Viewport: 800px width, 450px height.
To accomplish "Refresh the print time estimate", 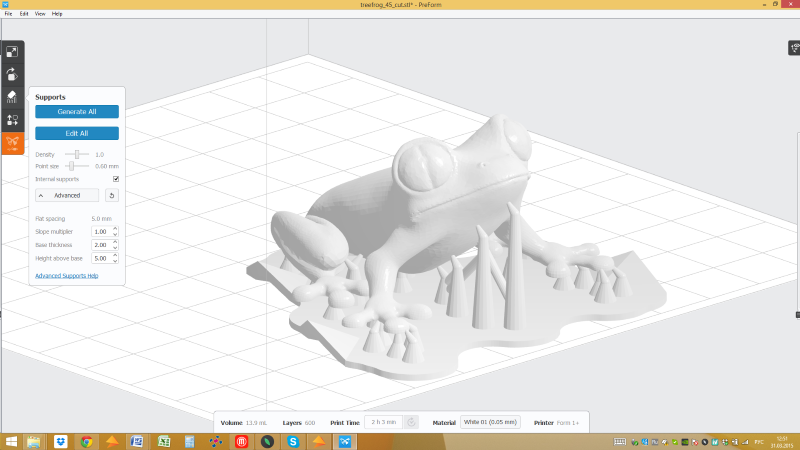I will 411,422.
